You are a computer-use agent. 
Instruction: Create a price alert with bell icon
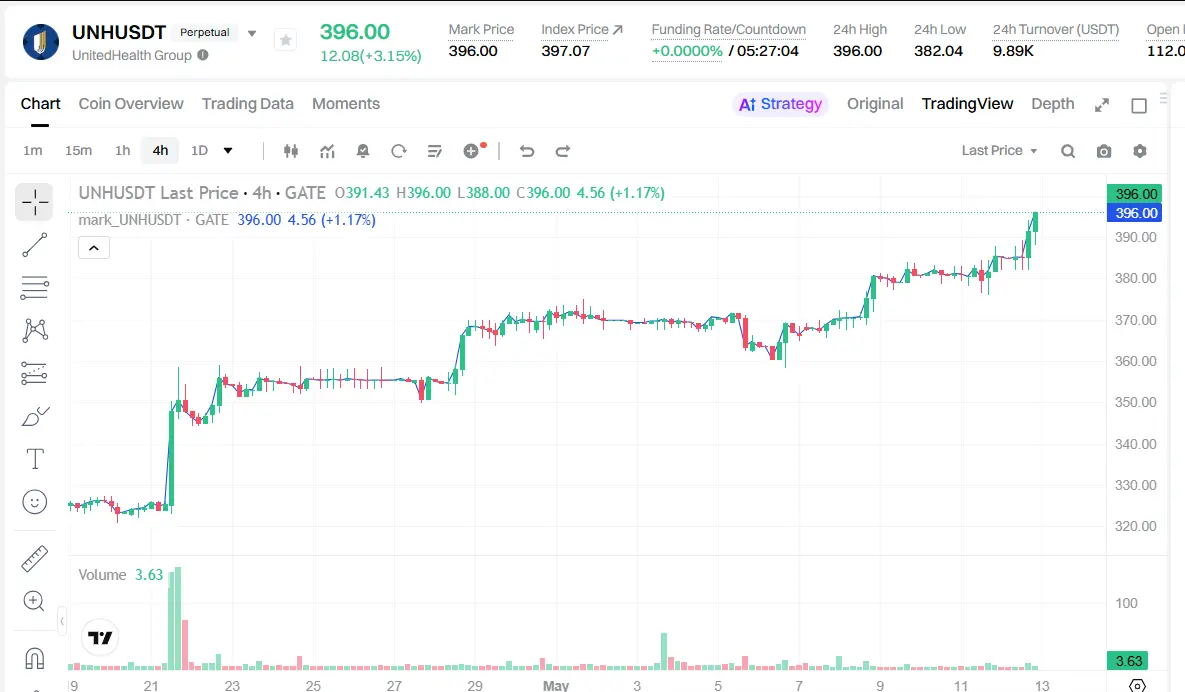coord(363,151)
